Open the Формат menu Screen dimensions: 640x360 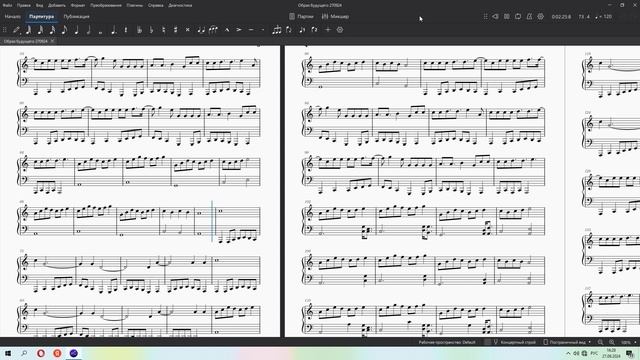(78, 5)
